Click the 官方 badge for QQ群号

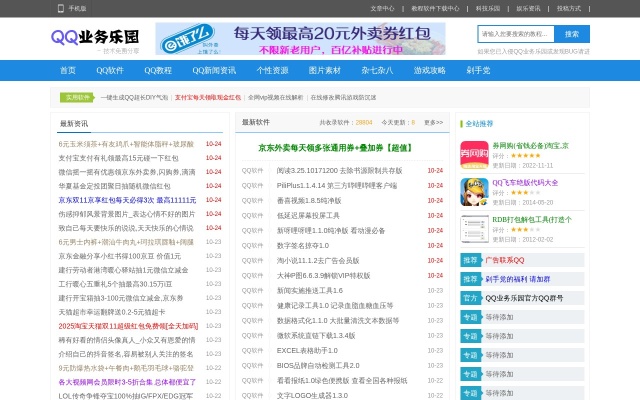click(470, 298)
